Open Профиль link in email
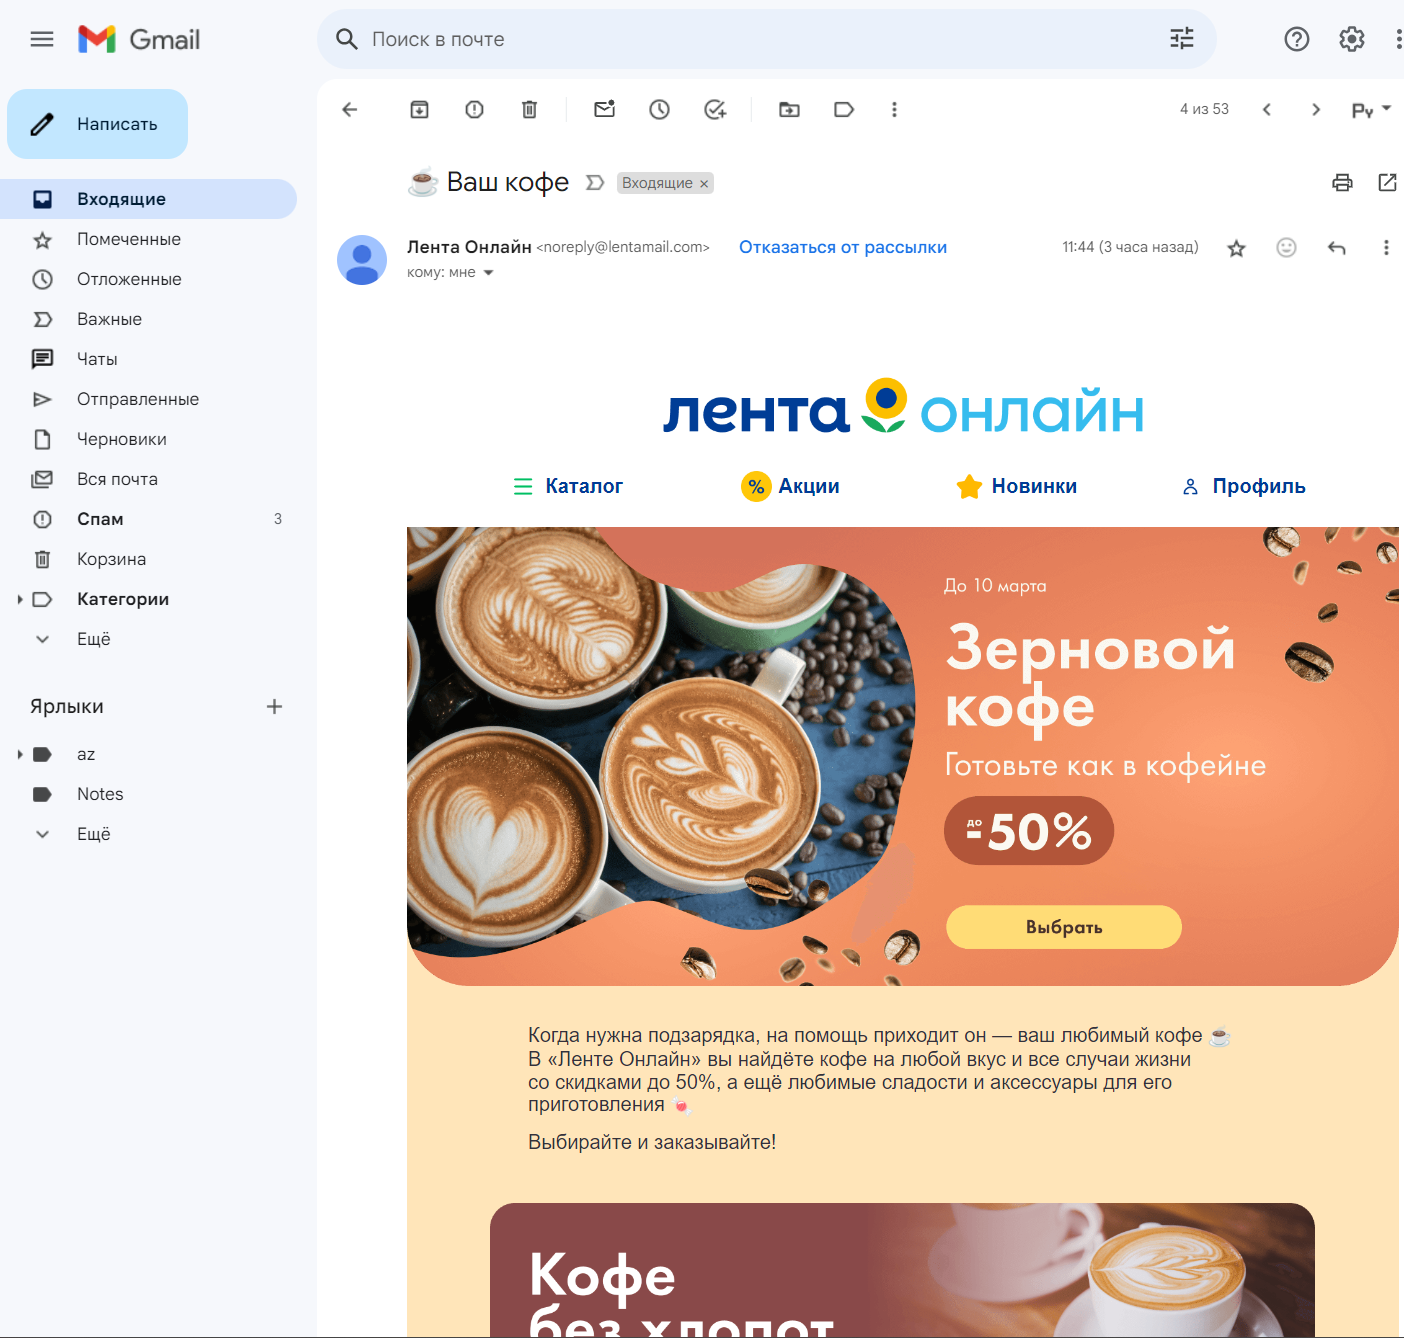The image size is (1404, 1338). coord(1243,486)
